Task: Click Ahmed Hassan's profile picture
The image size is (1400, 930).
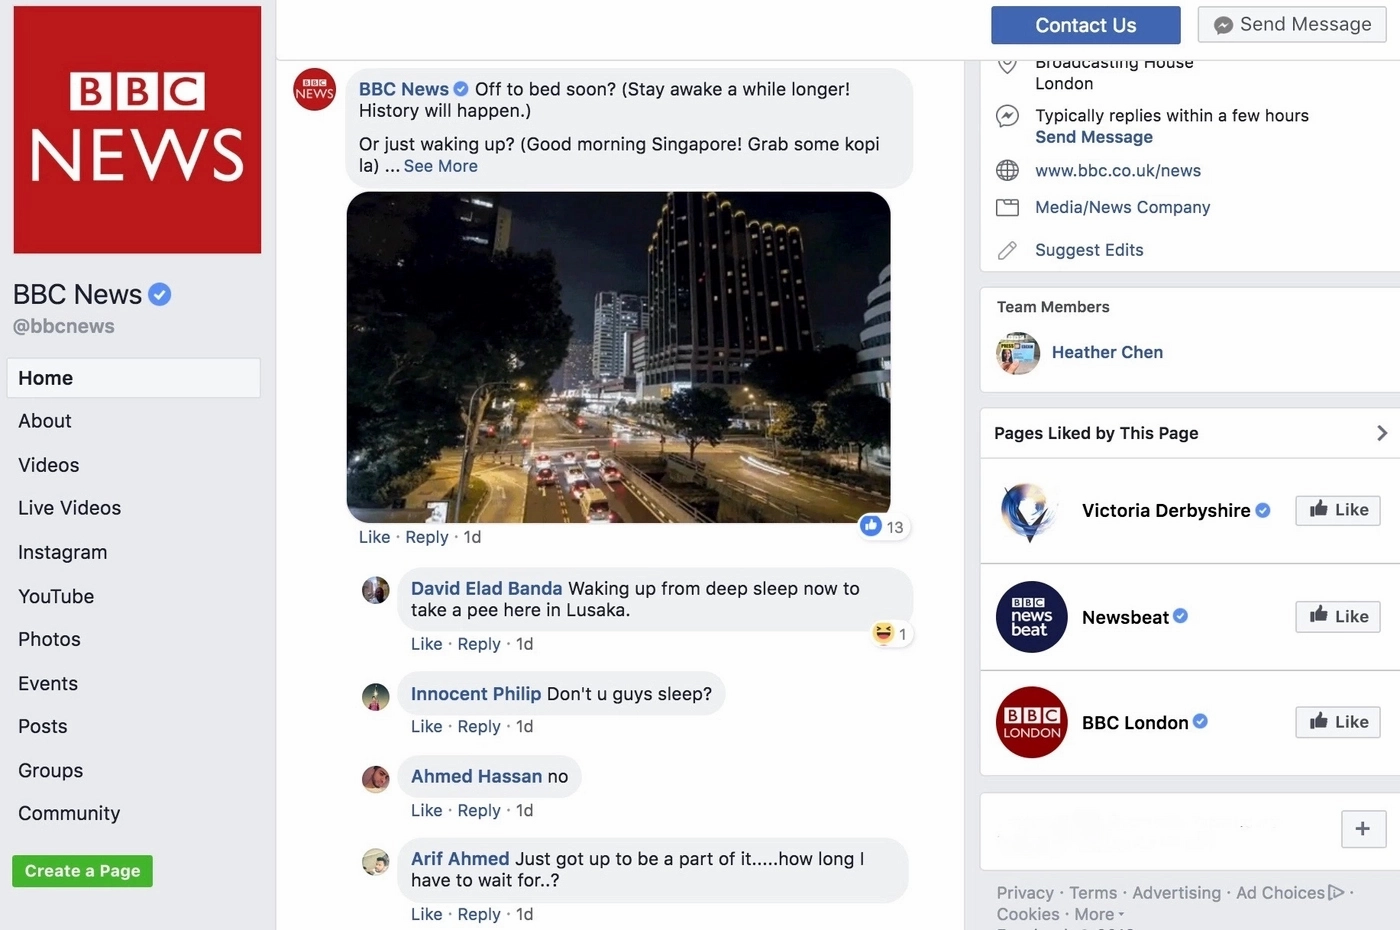Action: tap(376, 779)
